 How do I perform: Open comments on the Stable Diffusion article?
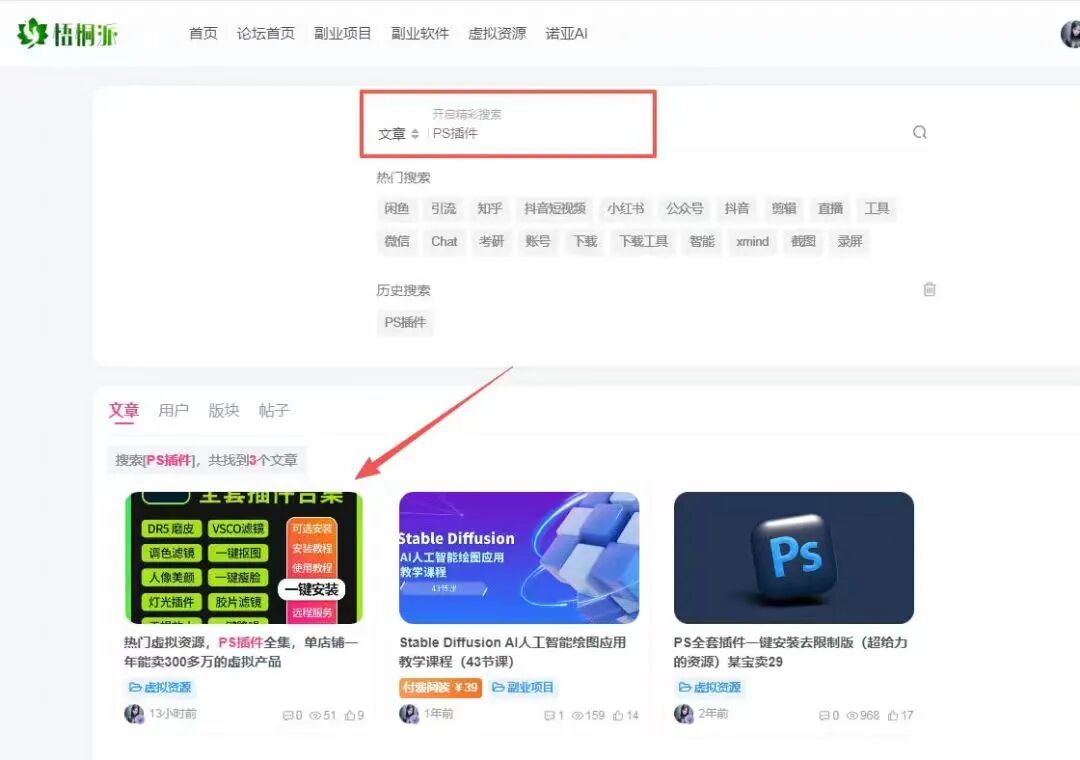click(x=552, y=715)
